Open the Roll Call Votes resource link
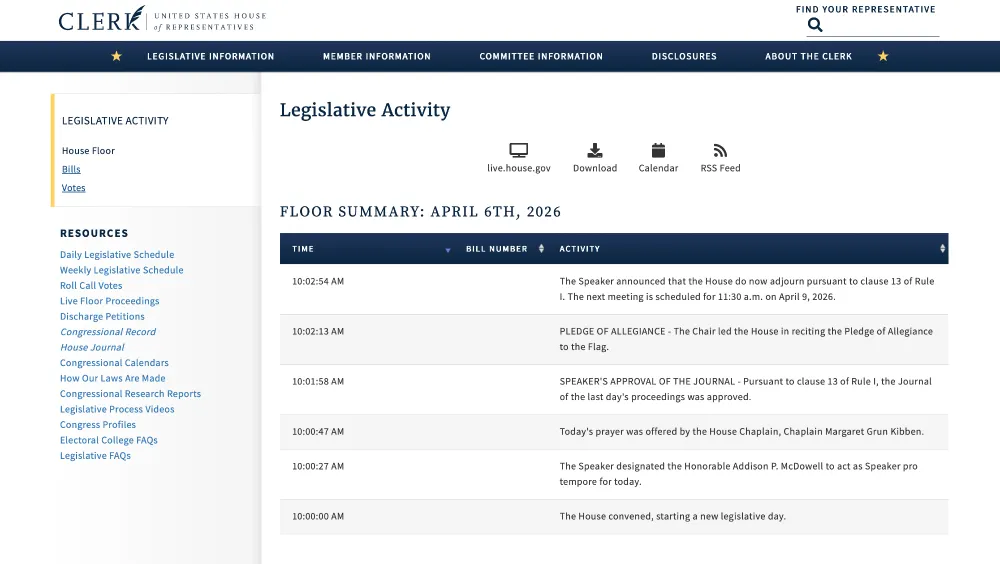 tap(91, 286)
